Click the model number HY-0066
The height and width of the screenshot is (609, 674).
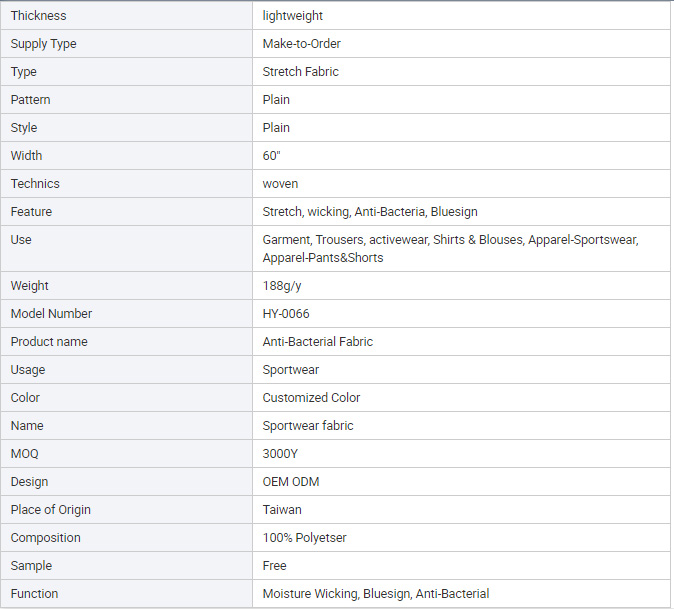(x=286, y=314)
